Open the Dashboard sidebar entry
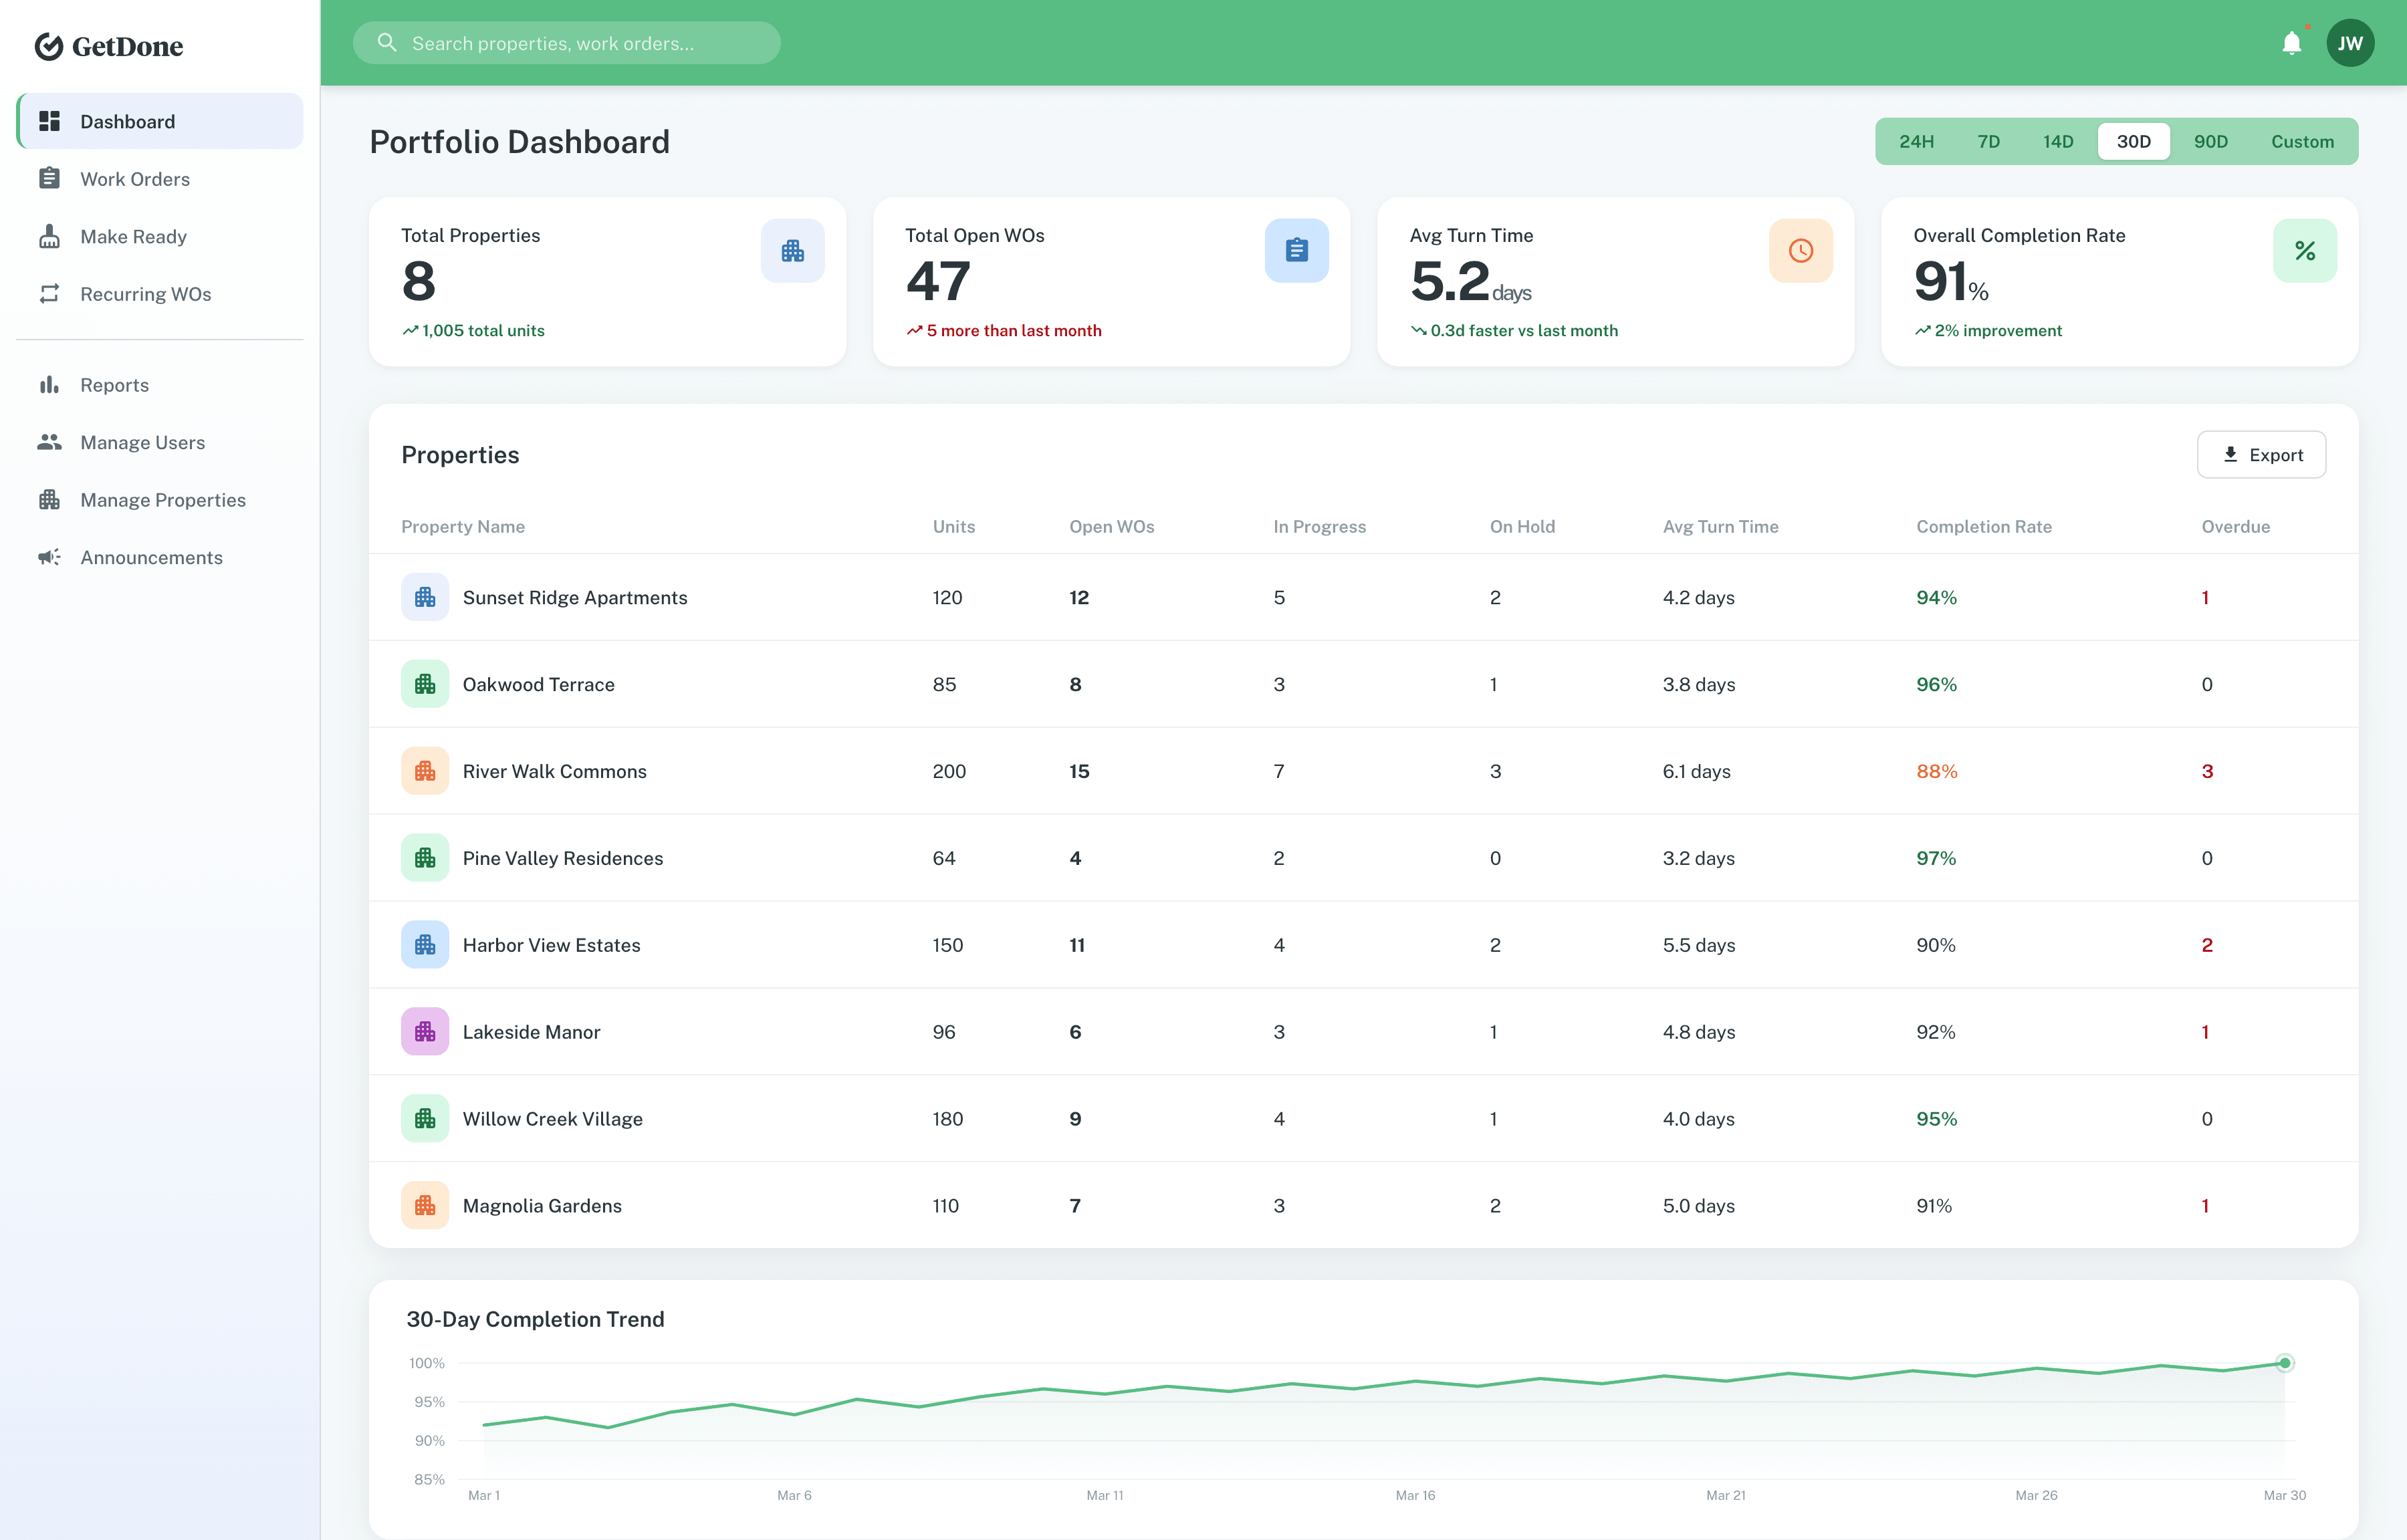The width and height of the screenshot is (2407, 1540). point(127,121)
